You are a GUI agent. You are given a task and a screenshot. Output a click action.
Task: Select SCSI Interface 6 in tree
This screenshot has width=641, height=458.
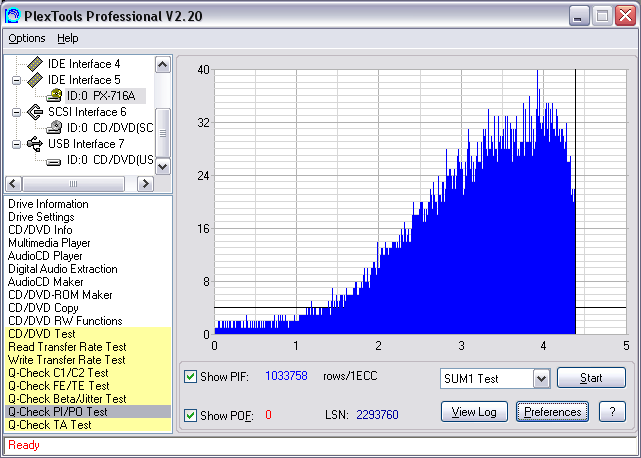click(87, 112)
